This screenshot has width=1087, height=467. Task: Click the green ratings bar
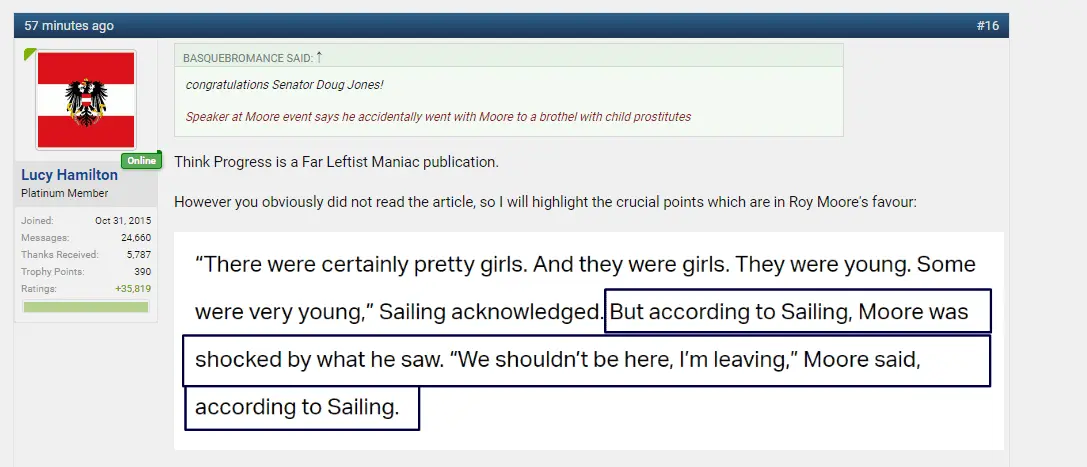86,307
